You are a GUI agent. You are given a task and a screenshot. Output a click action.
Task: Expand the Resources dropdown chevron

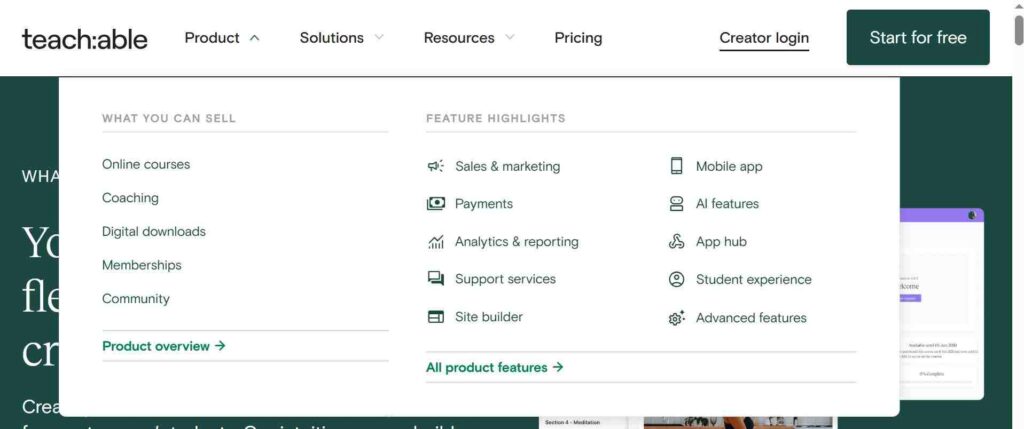[510, 38]
